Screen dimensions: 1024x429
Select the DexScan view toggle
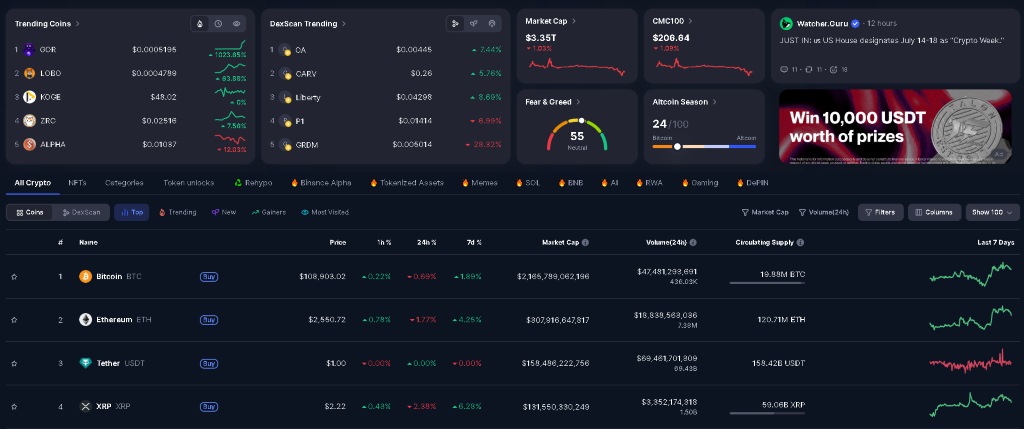pos(81,212)
